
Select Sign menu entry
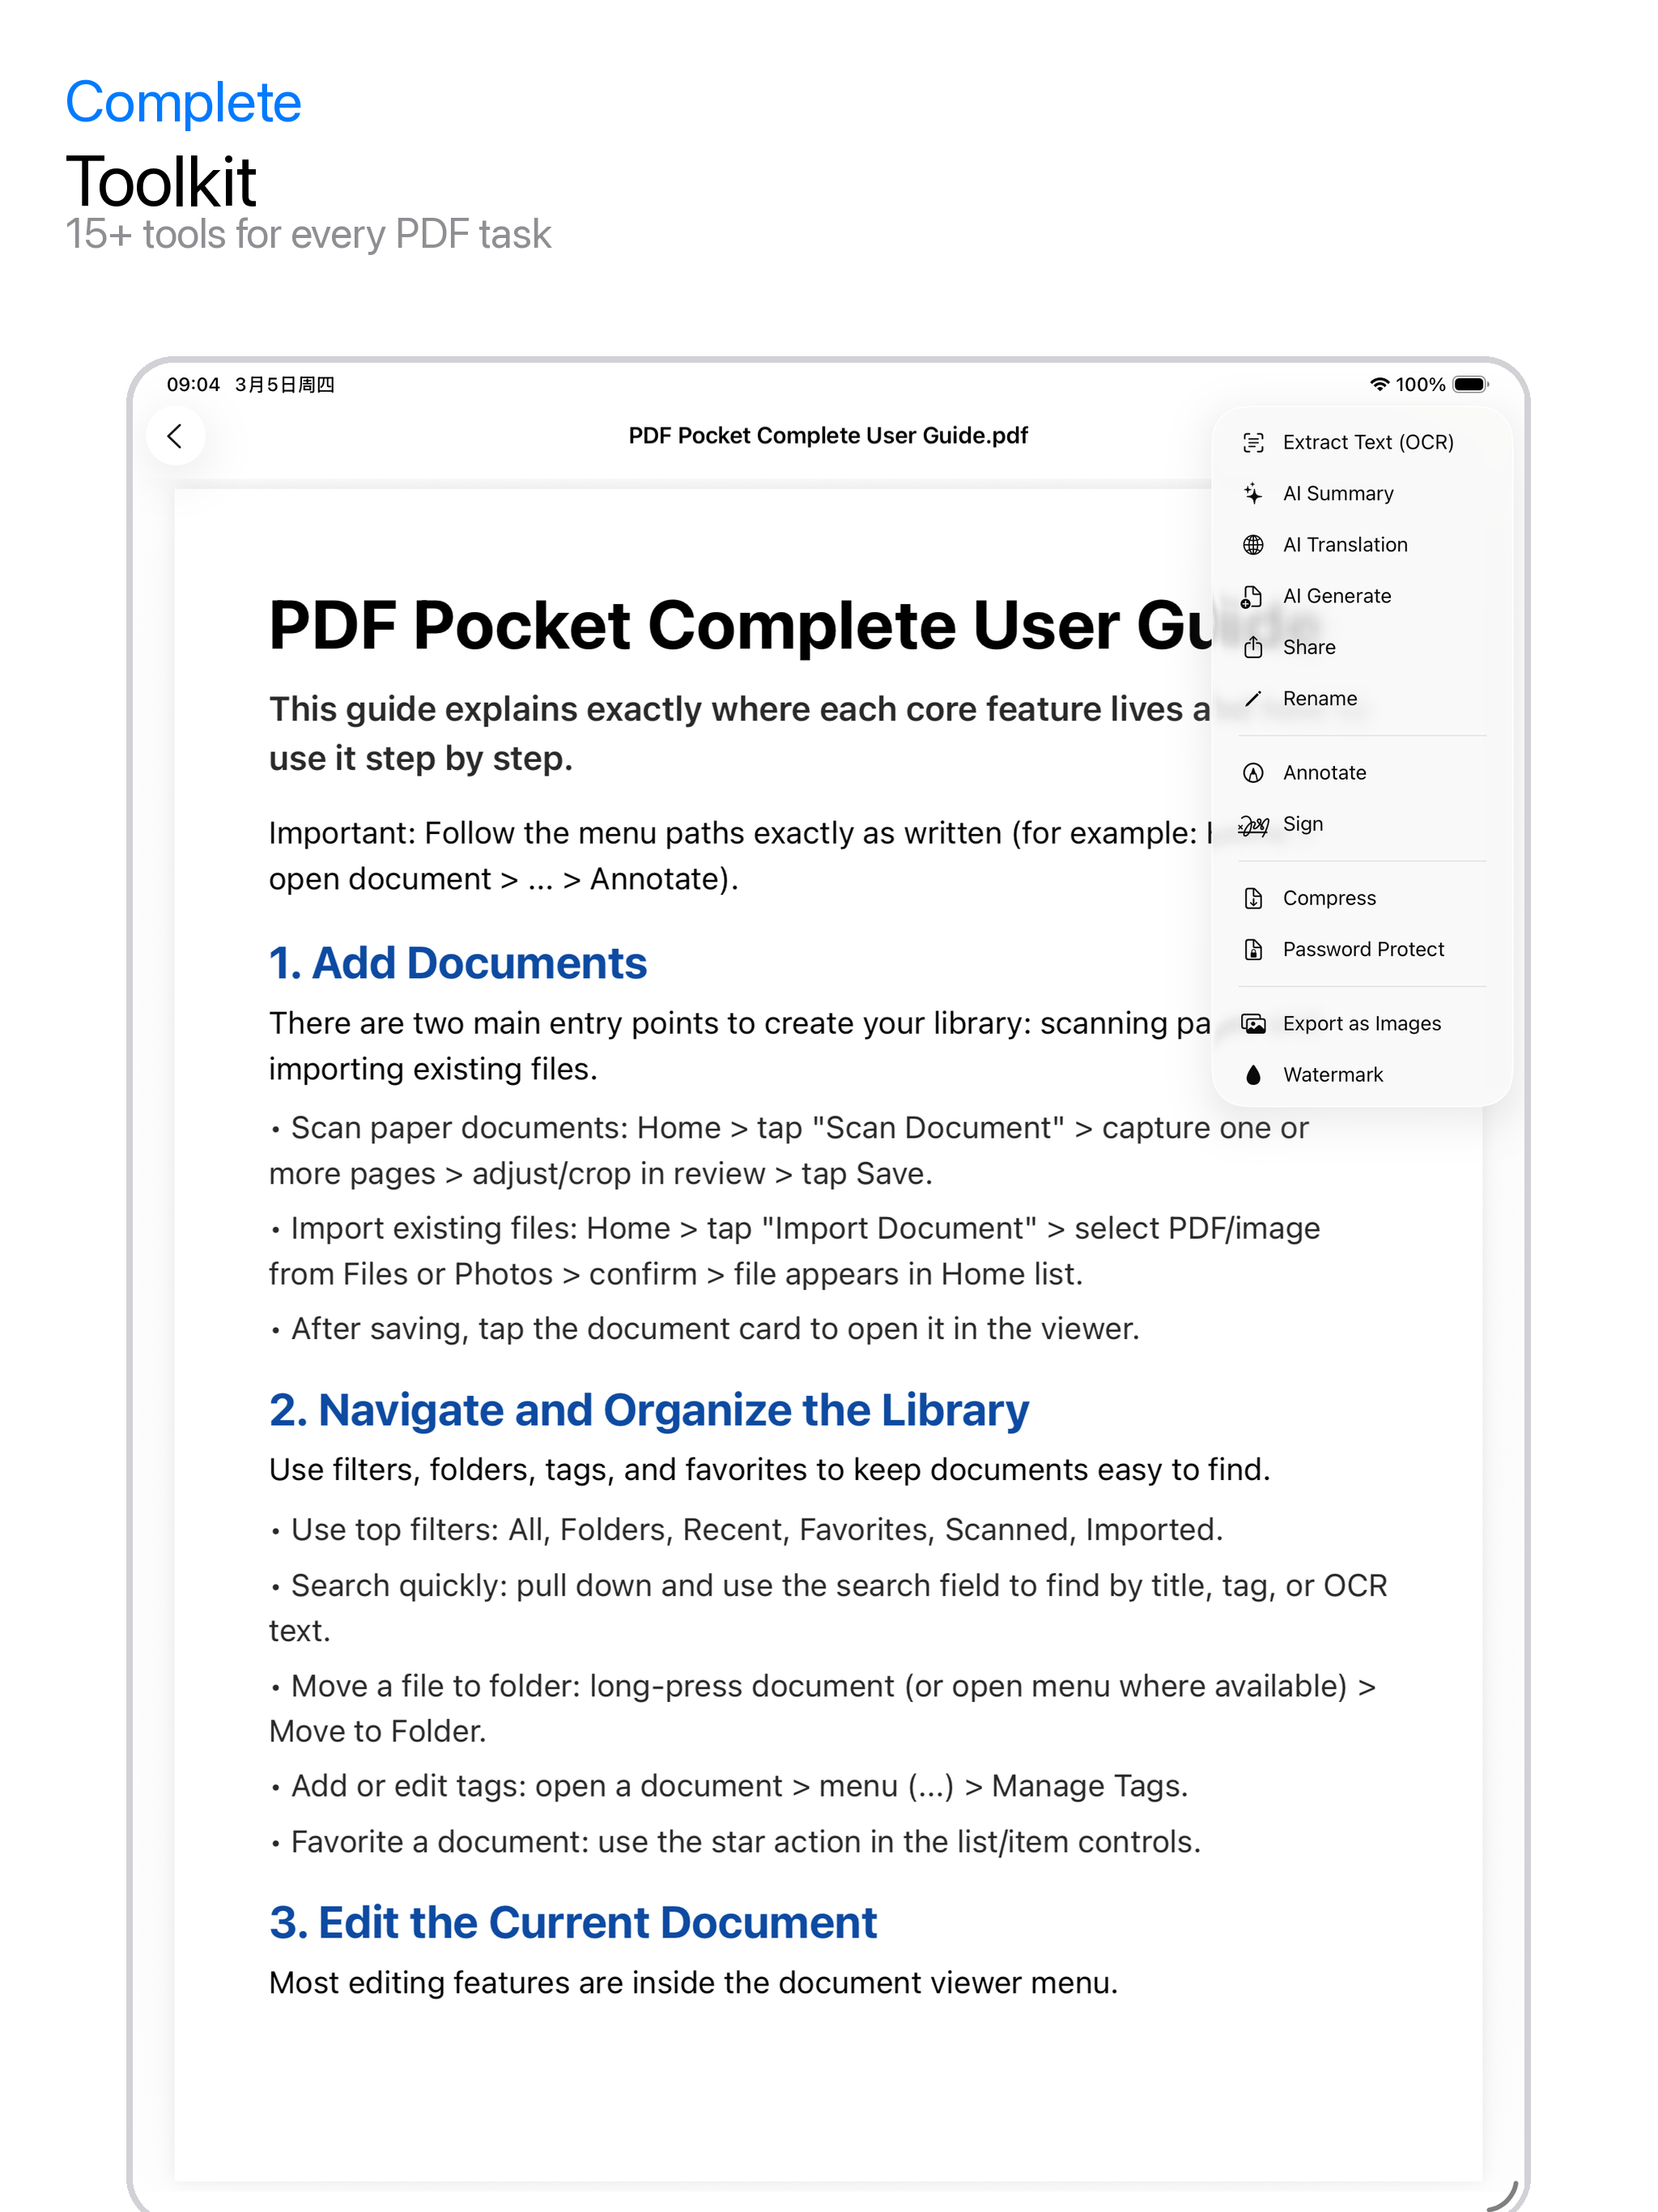click(x=1361, y=824)
